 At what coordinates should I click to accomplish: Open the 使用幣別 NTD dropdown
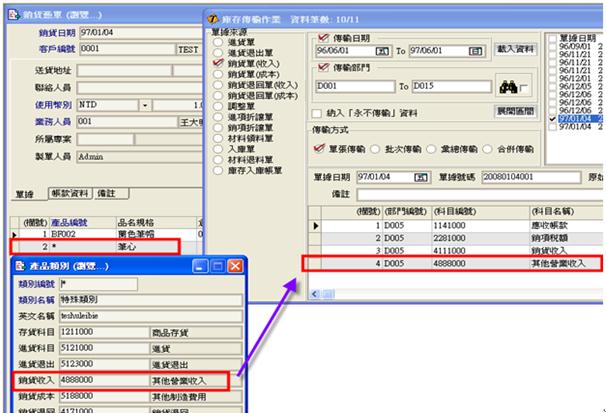(x=144, y=104)
